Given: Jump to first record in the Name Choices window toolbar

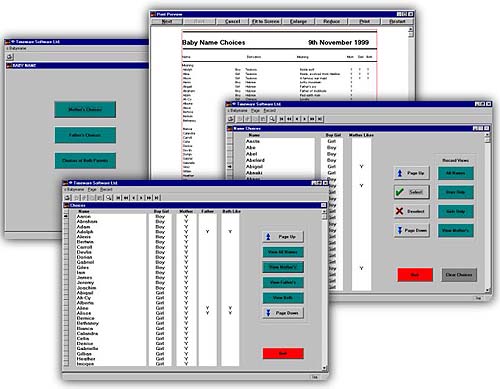Looking at the screenshot, I should [x=282, y=119].
